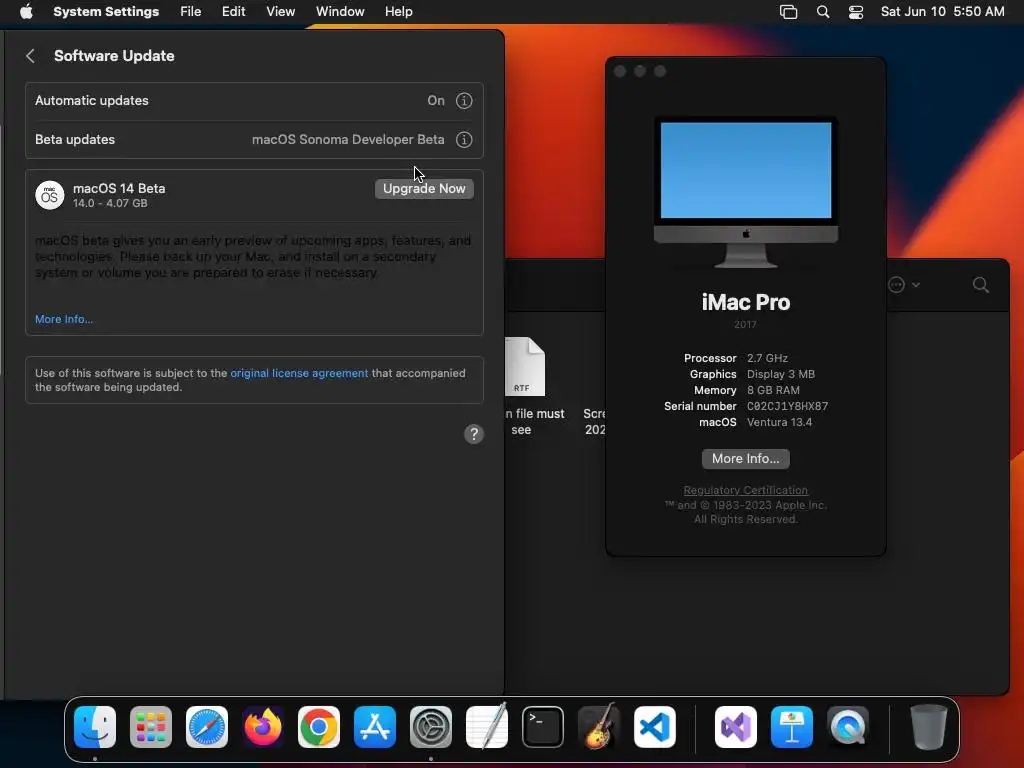
Task: Open the help question mark button
Action: click(x=473, y=434)
